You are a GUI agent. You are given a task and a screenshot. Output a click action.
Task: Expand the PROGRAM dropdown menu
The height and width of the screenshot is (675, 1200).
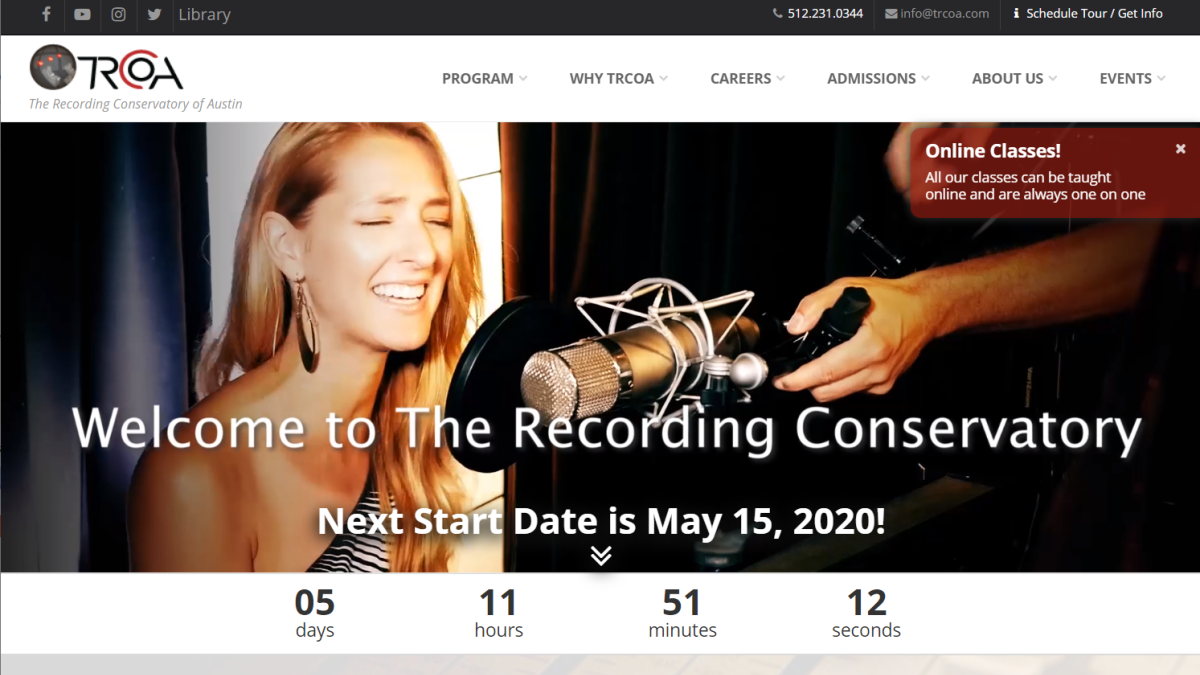point(485,78)
